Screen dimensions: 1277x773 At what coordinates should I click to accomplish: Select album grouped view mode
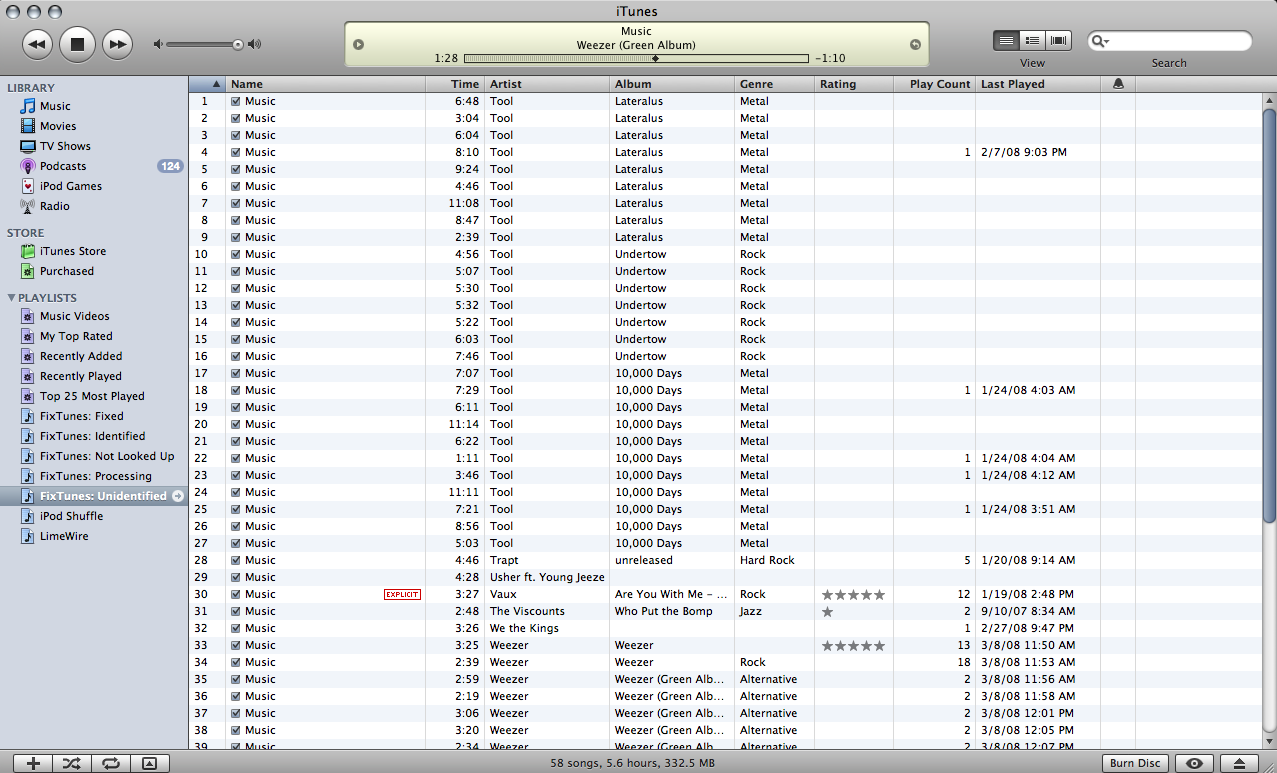coord(1032,40)
